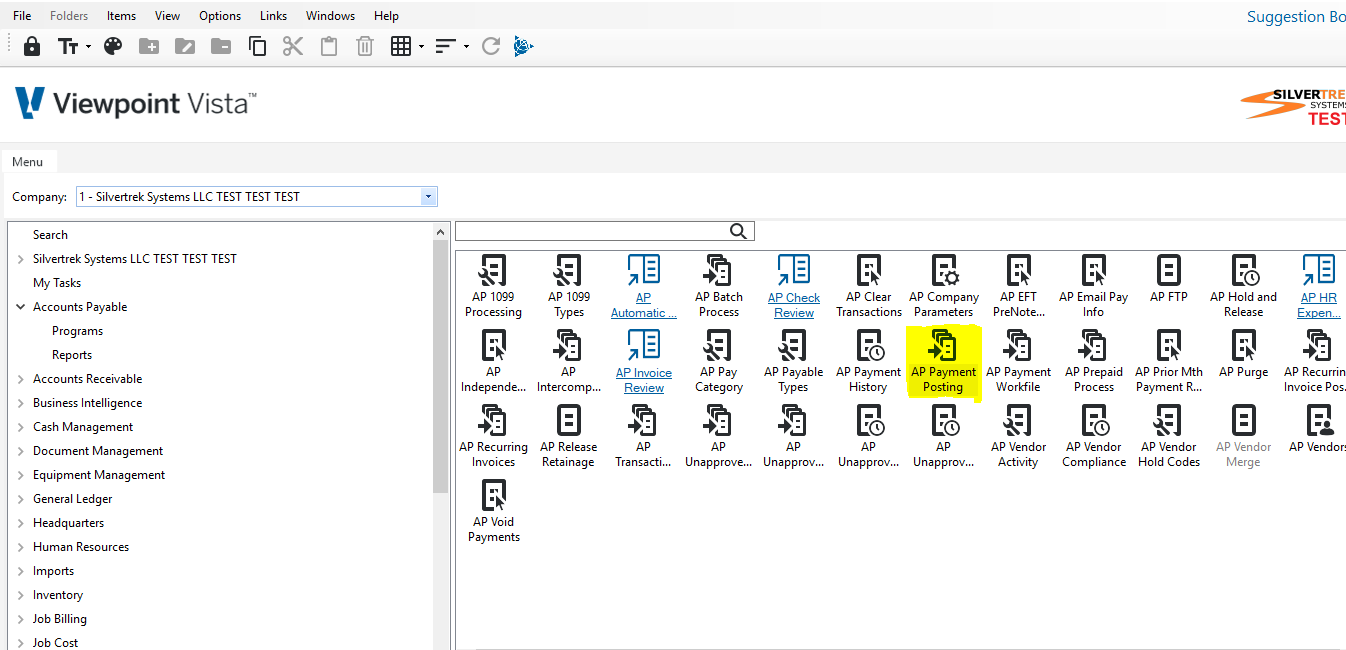Click the magnifier search button
This screenshot has width=1346, height=650.
739,231
